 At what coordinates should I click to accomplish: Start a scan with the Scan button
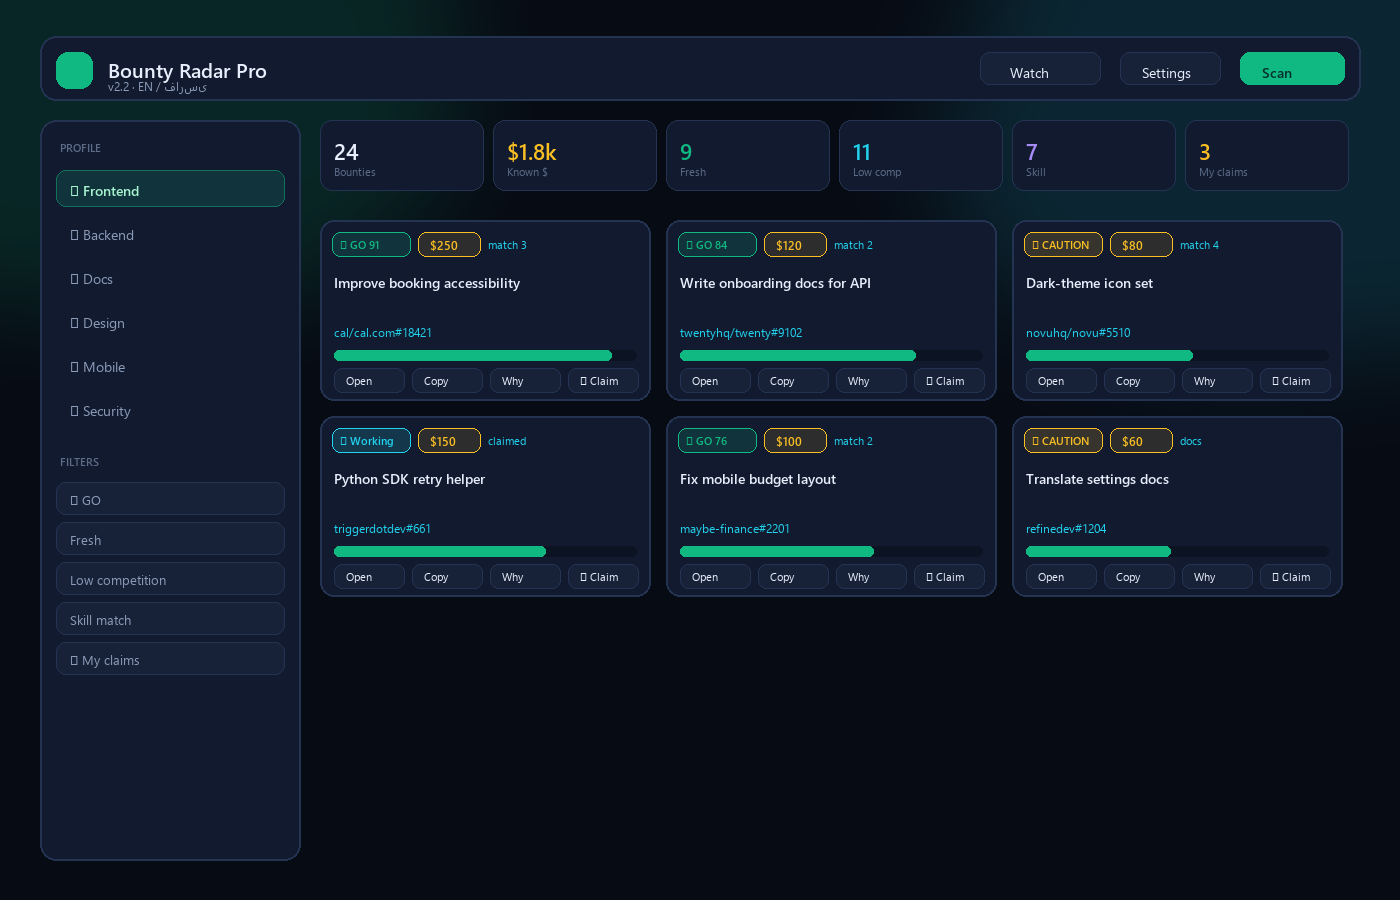(1292, 69)
